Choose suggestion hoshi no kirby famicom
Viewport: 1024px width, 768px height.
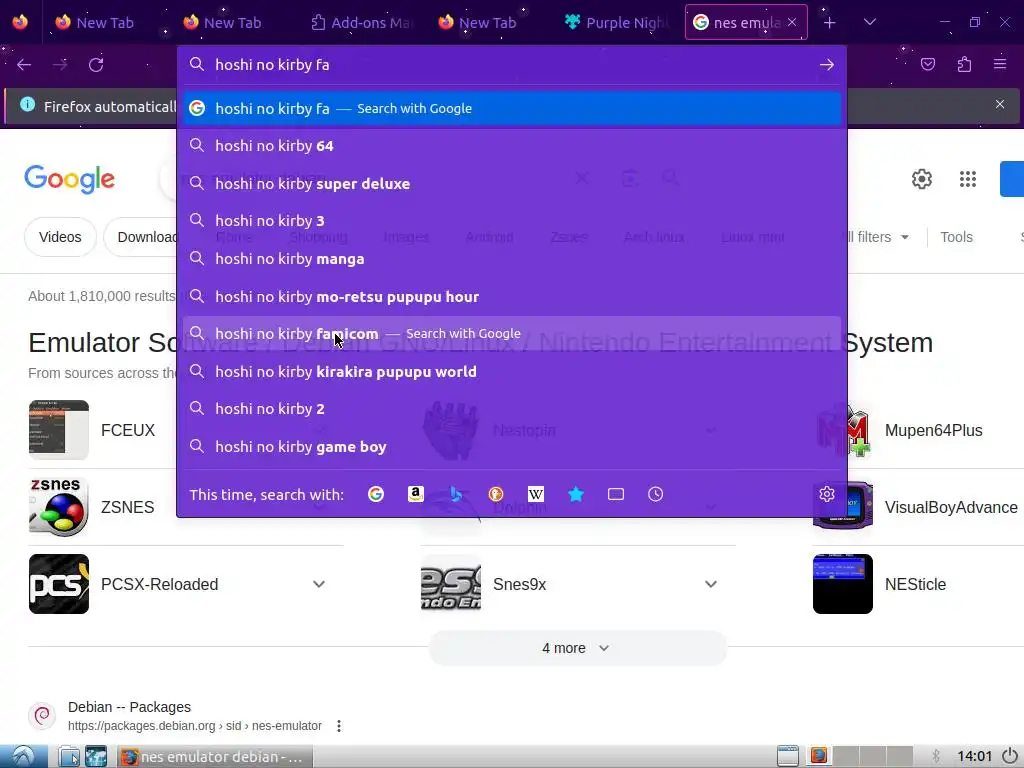tap(511, 334)
